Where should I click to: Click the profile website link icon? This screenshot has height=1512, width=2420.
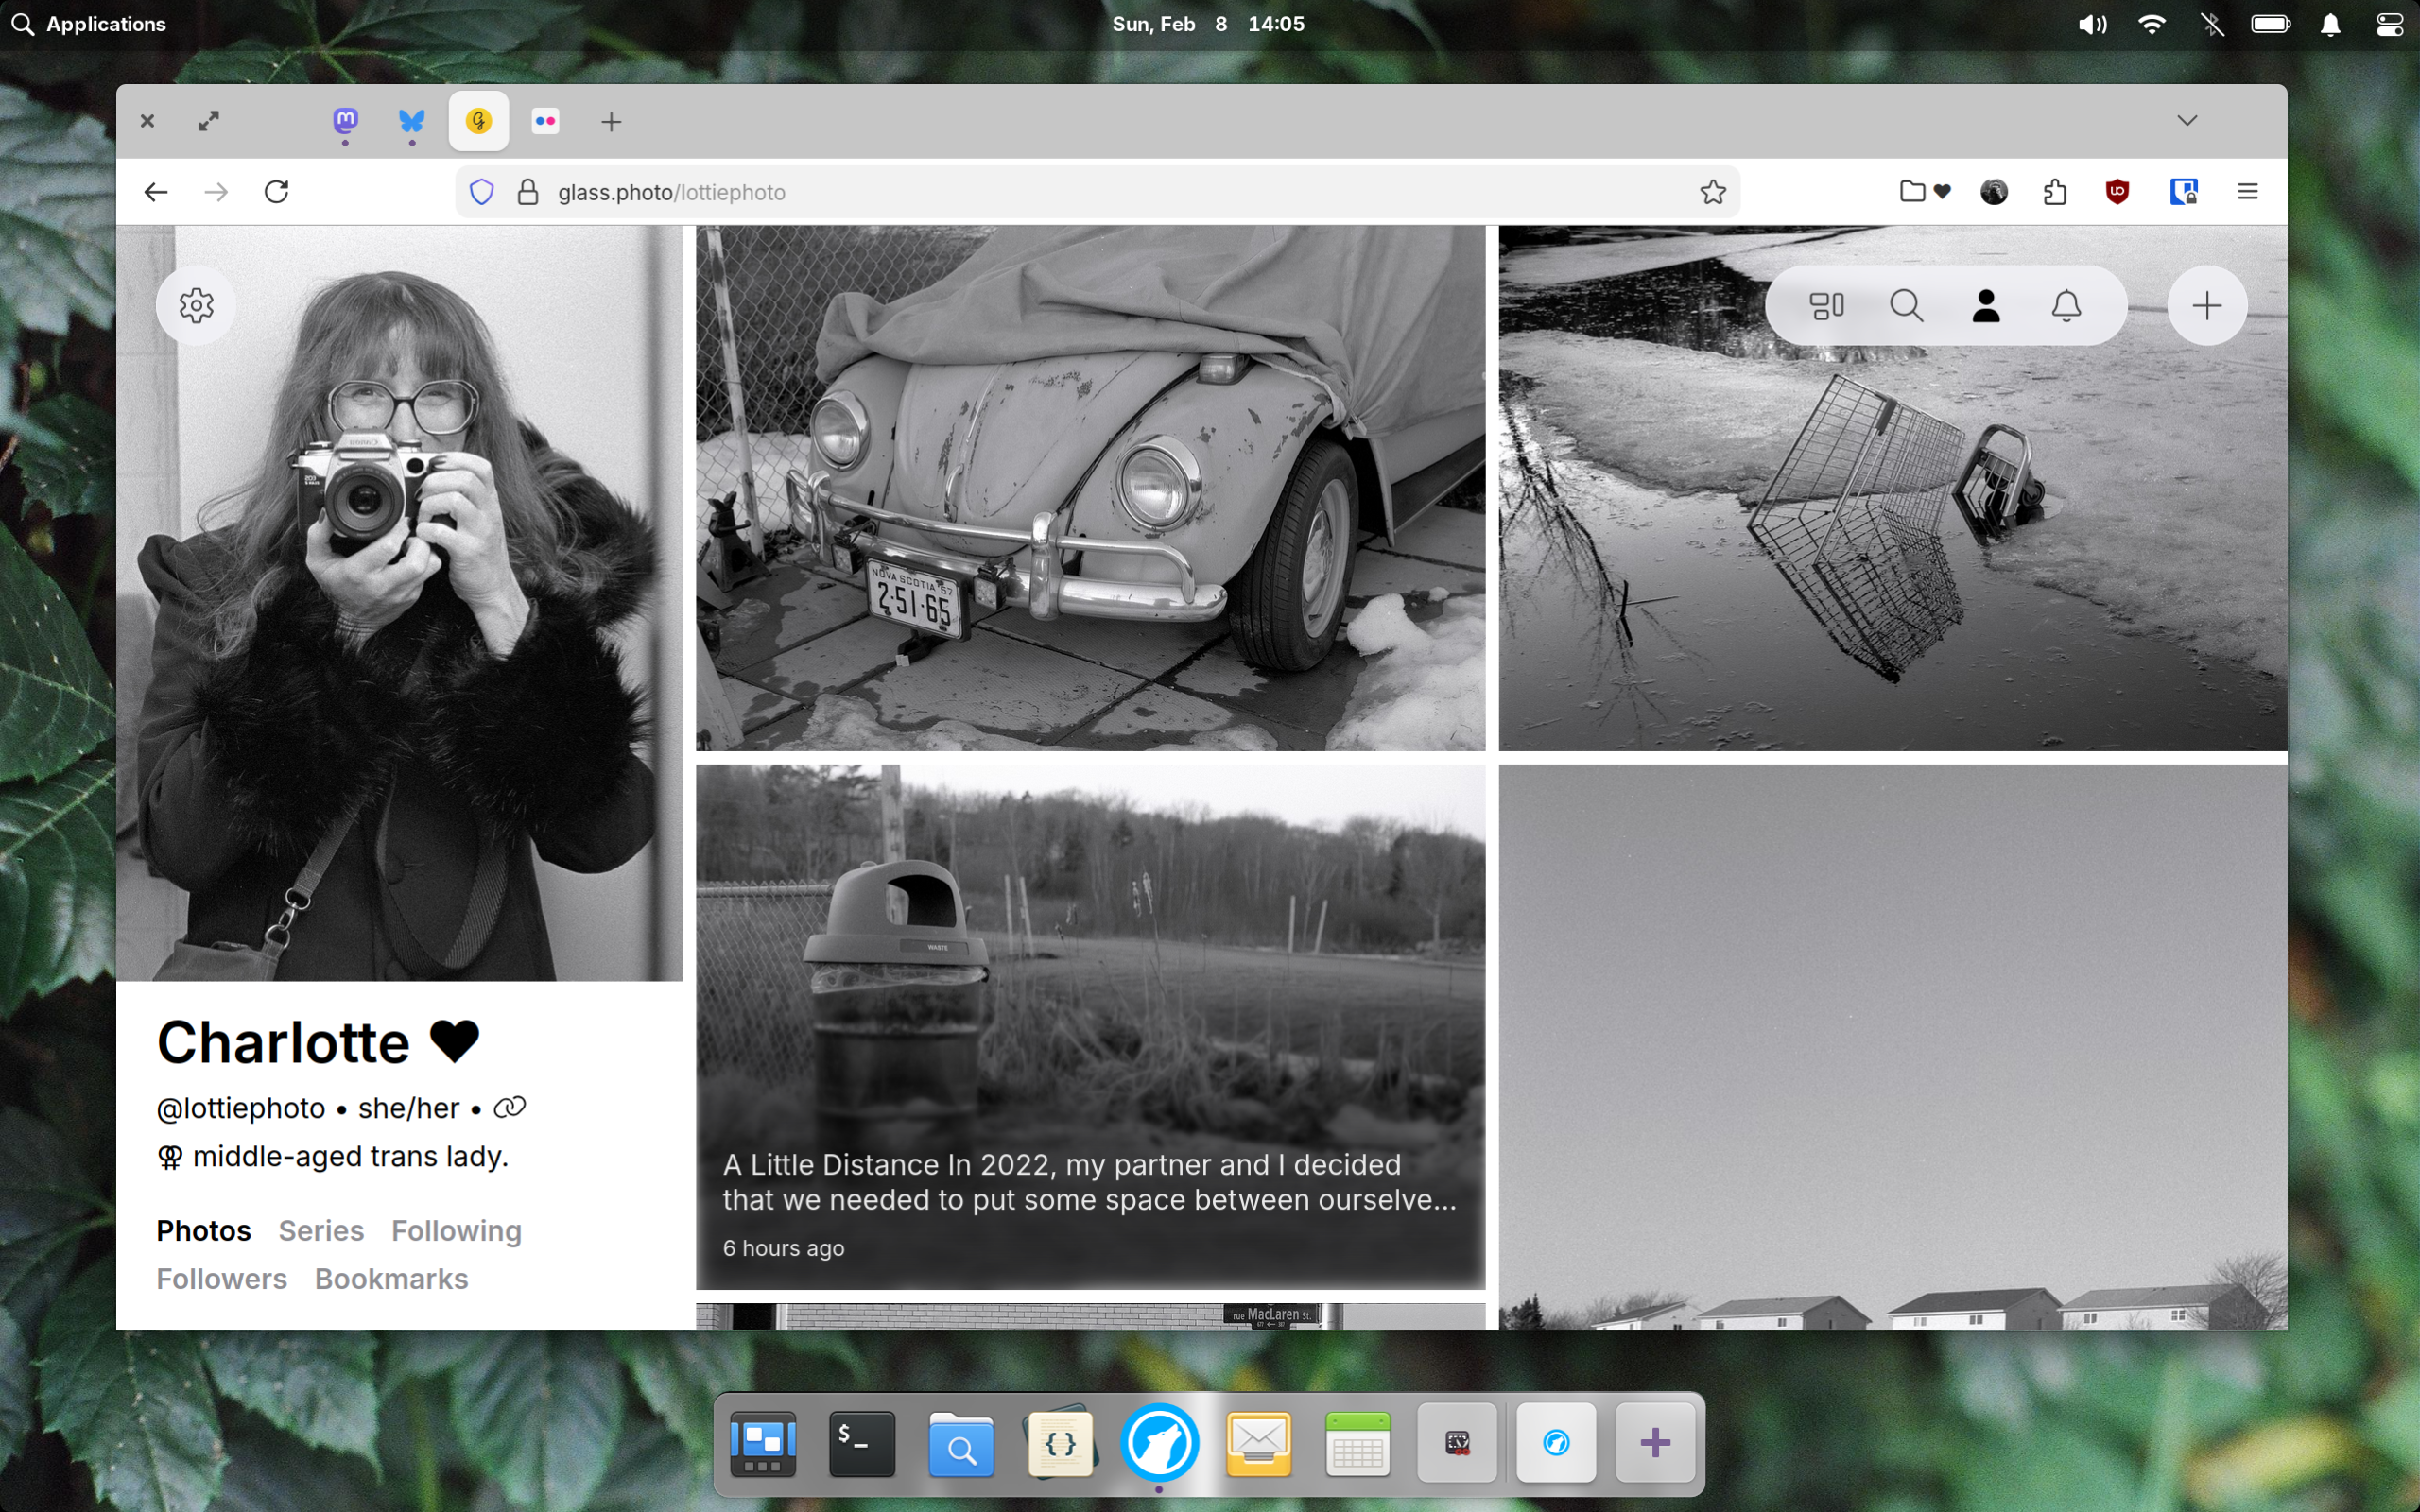(510, 1107)
